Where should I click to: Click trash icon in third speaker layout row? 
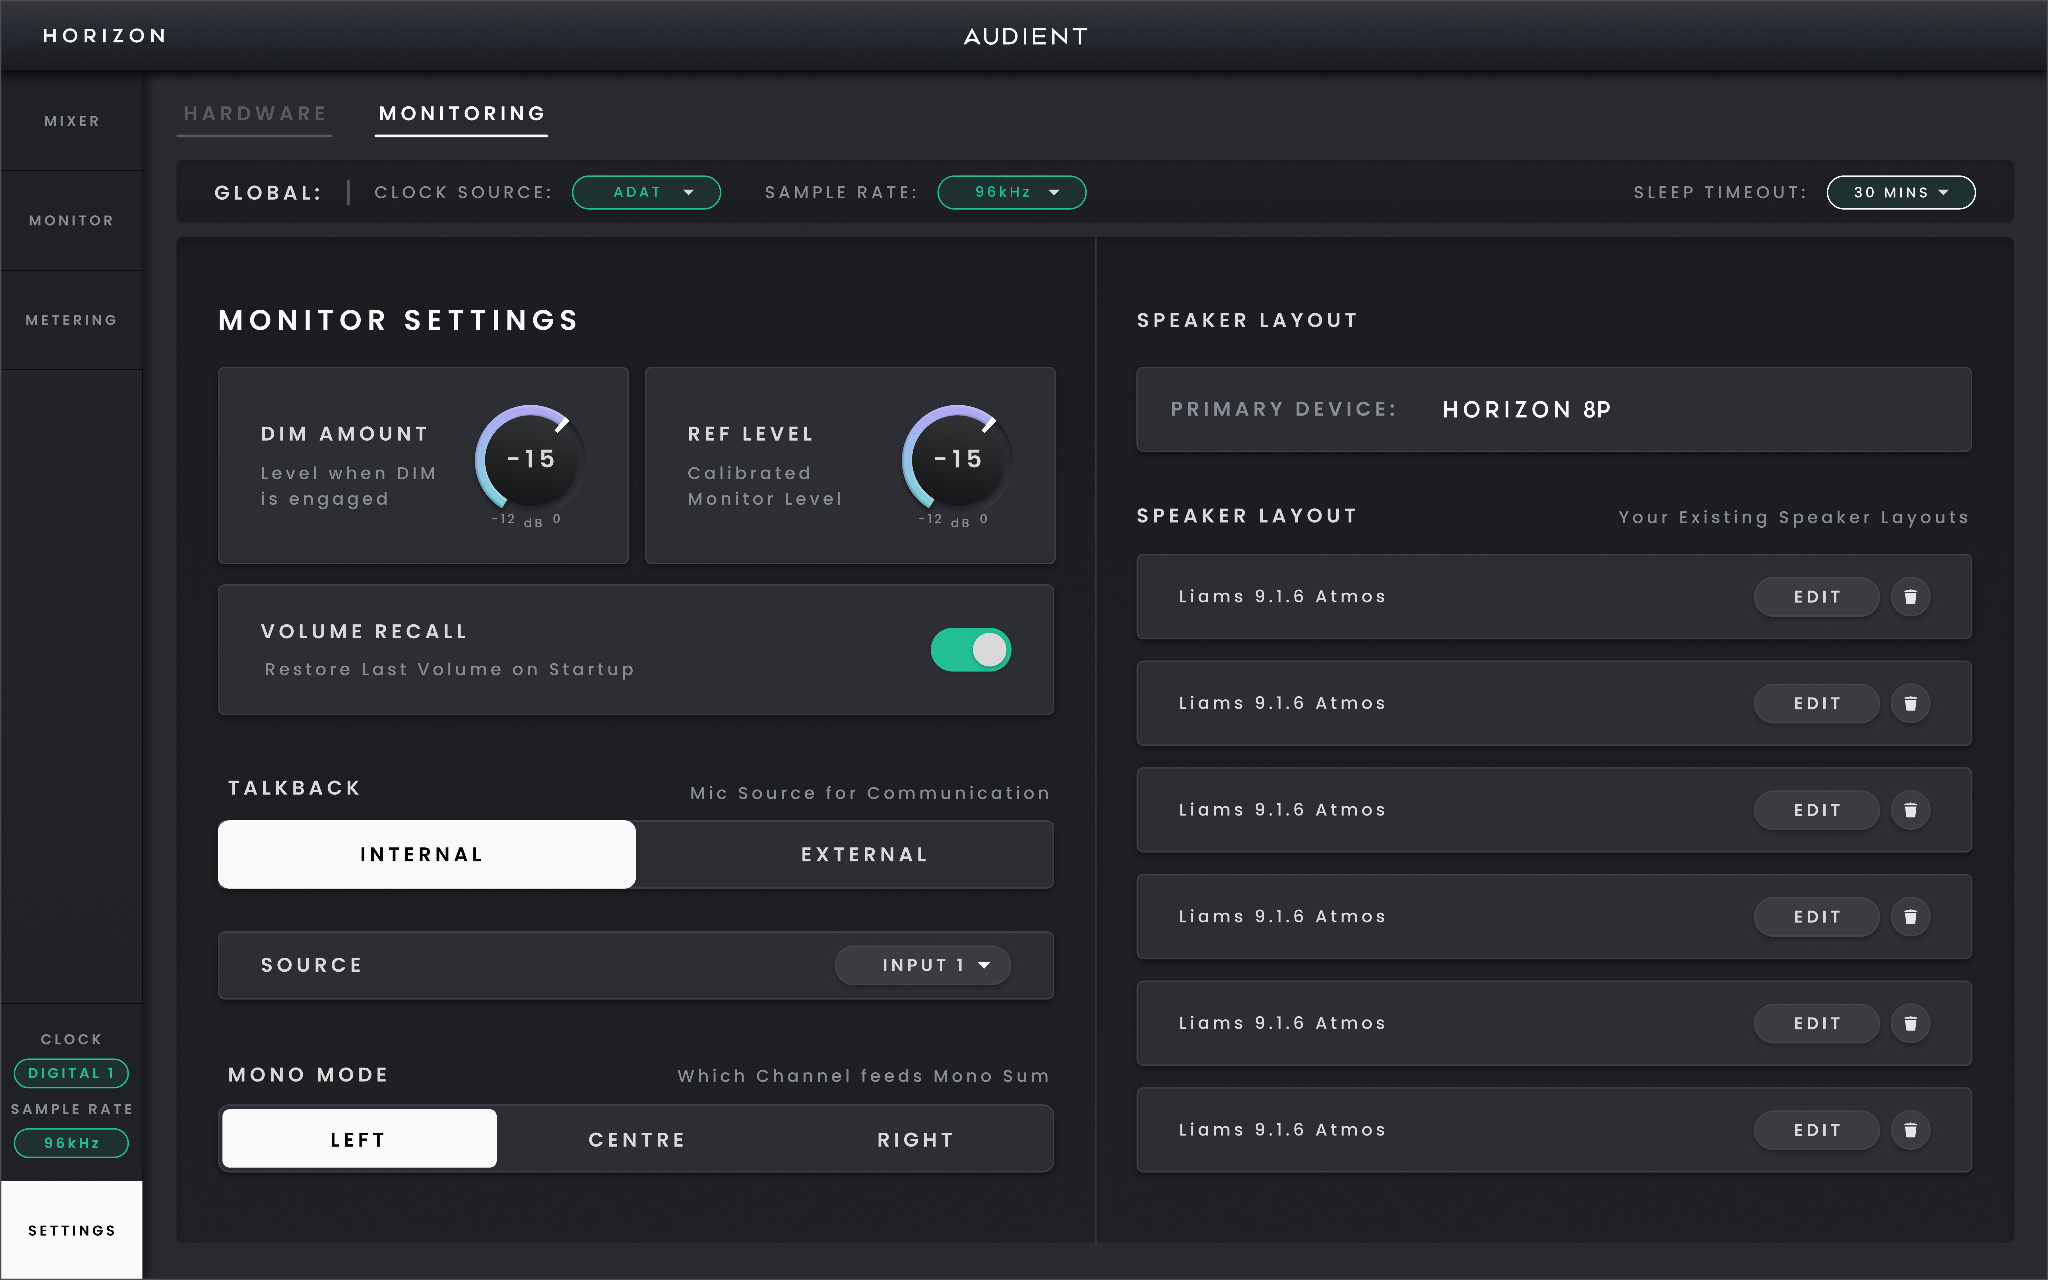tap(1910, 810)
